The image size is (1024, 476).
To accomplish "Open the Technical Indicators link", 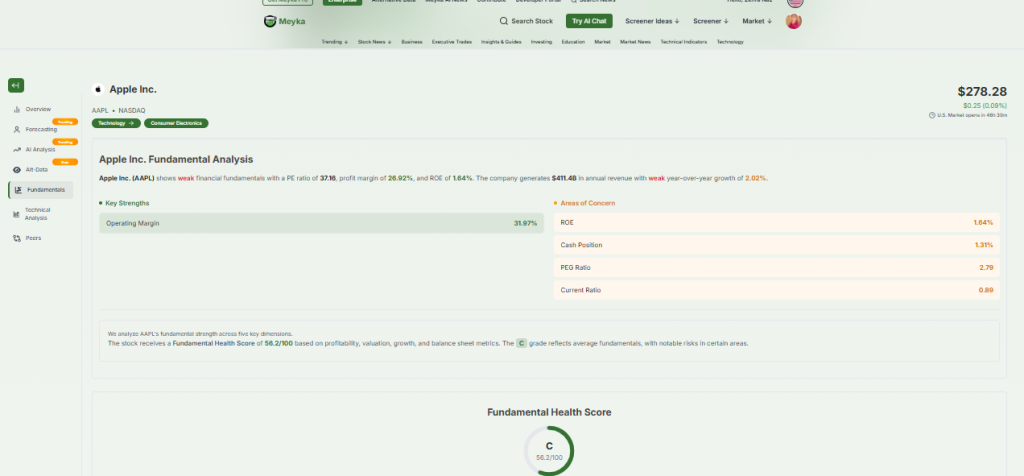I will (x=684, y=42).
